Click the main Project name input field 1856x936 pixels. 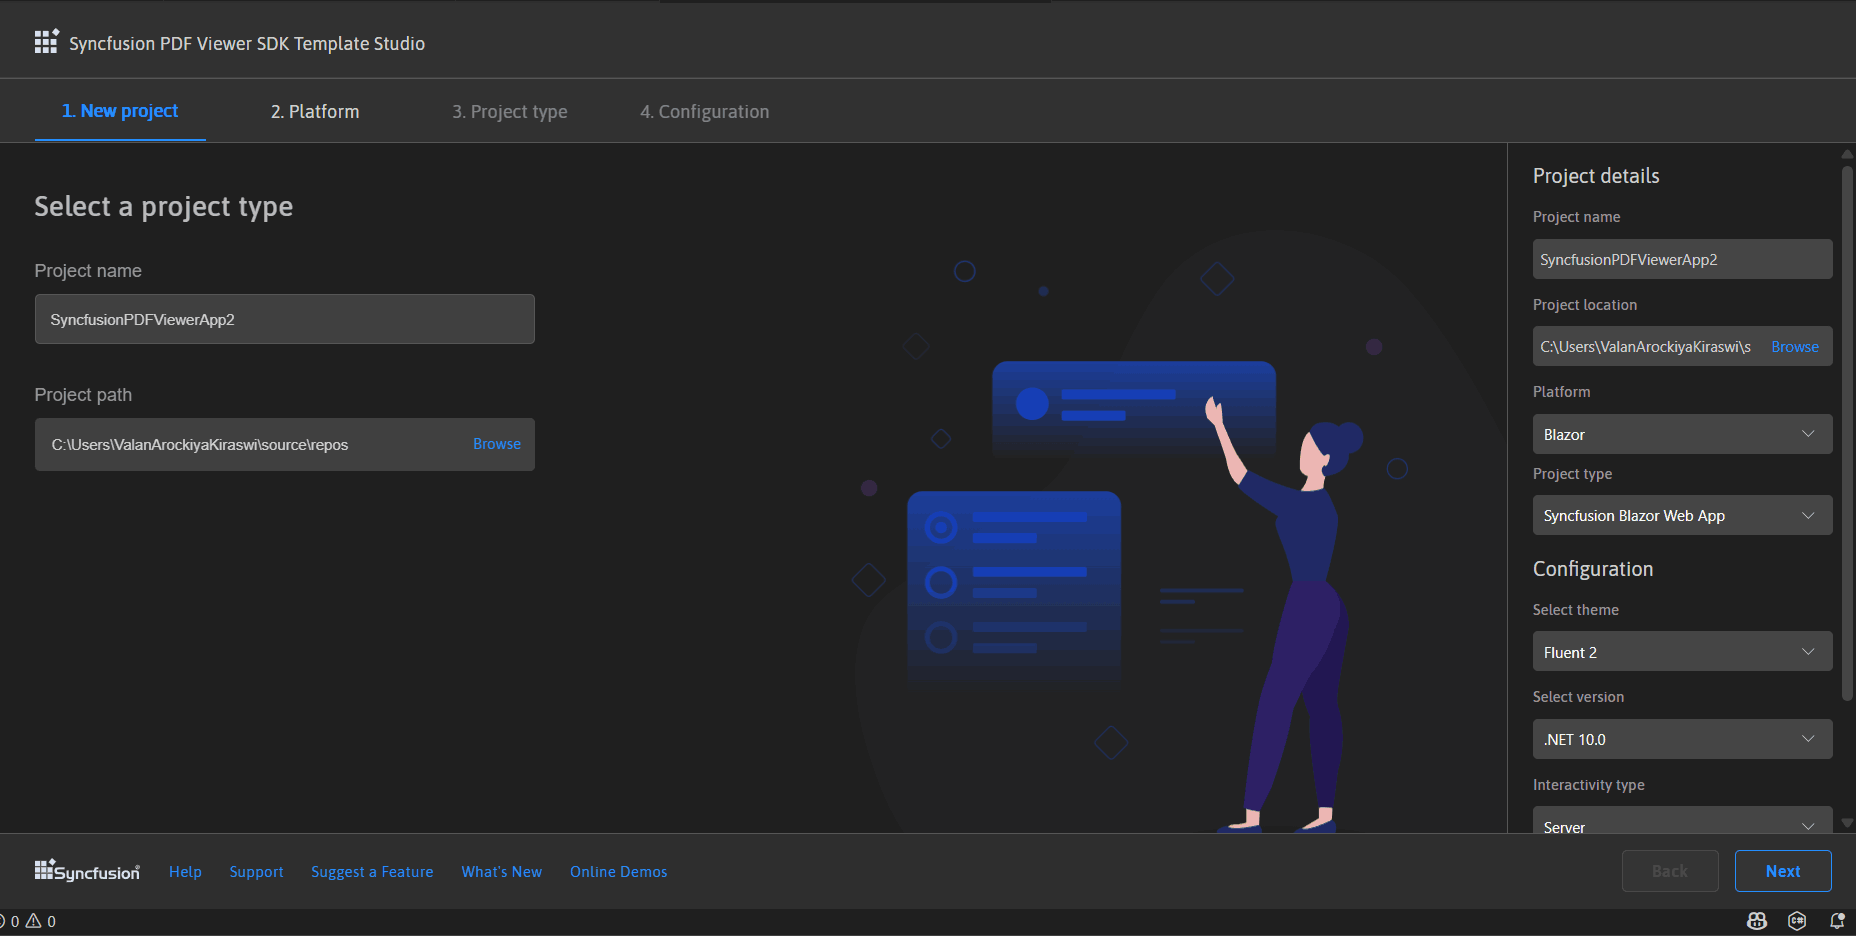click(x=284, y=320)
